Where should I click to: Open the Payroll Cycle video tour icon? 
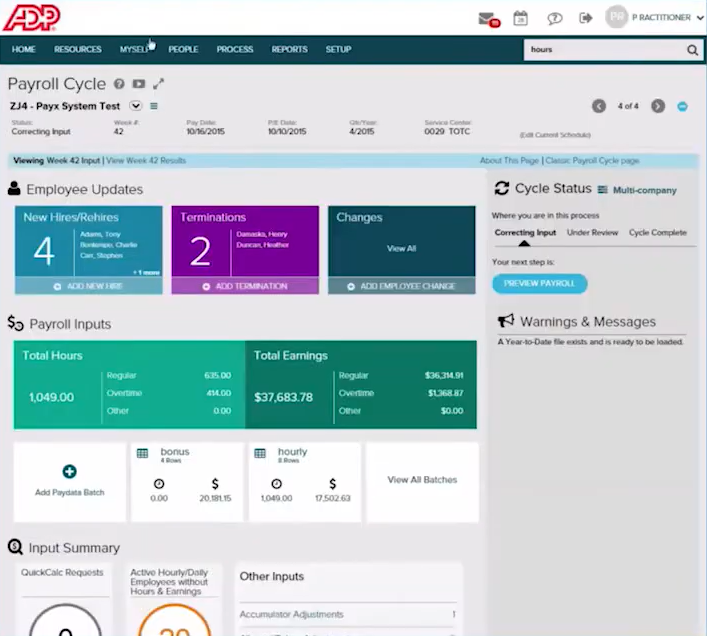point(139,84)
